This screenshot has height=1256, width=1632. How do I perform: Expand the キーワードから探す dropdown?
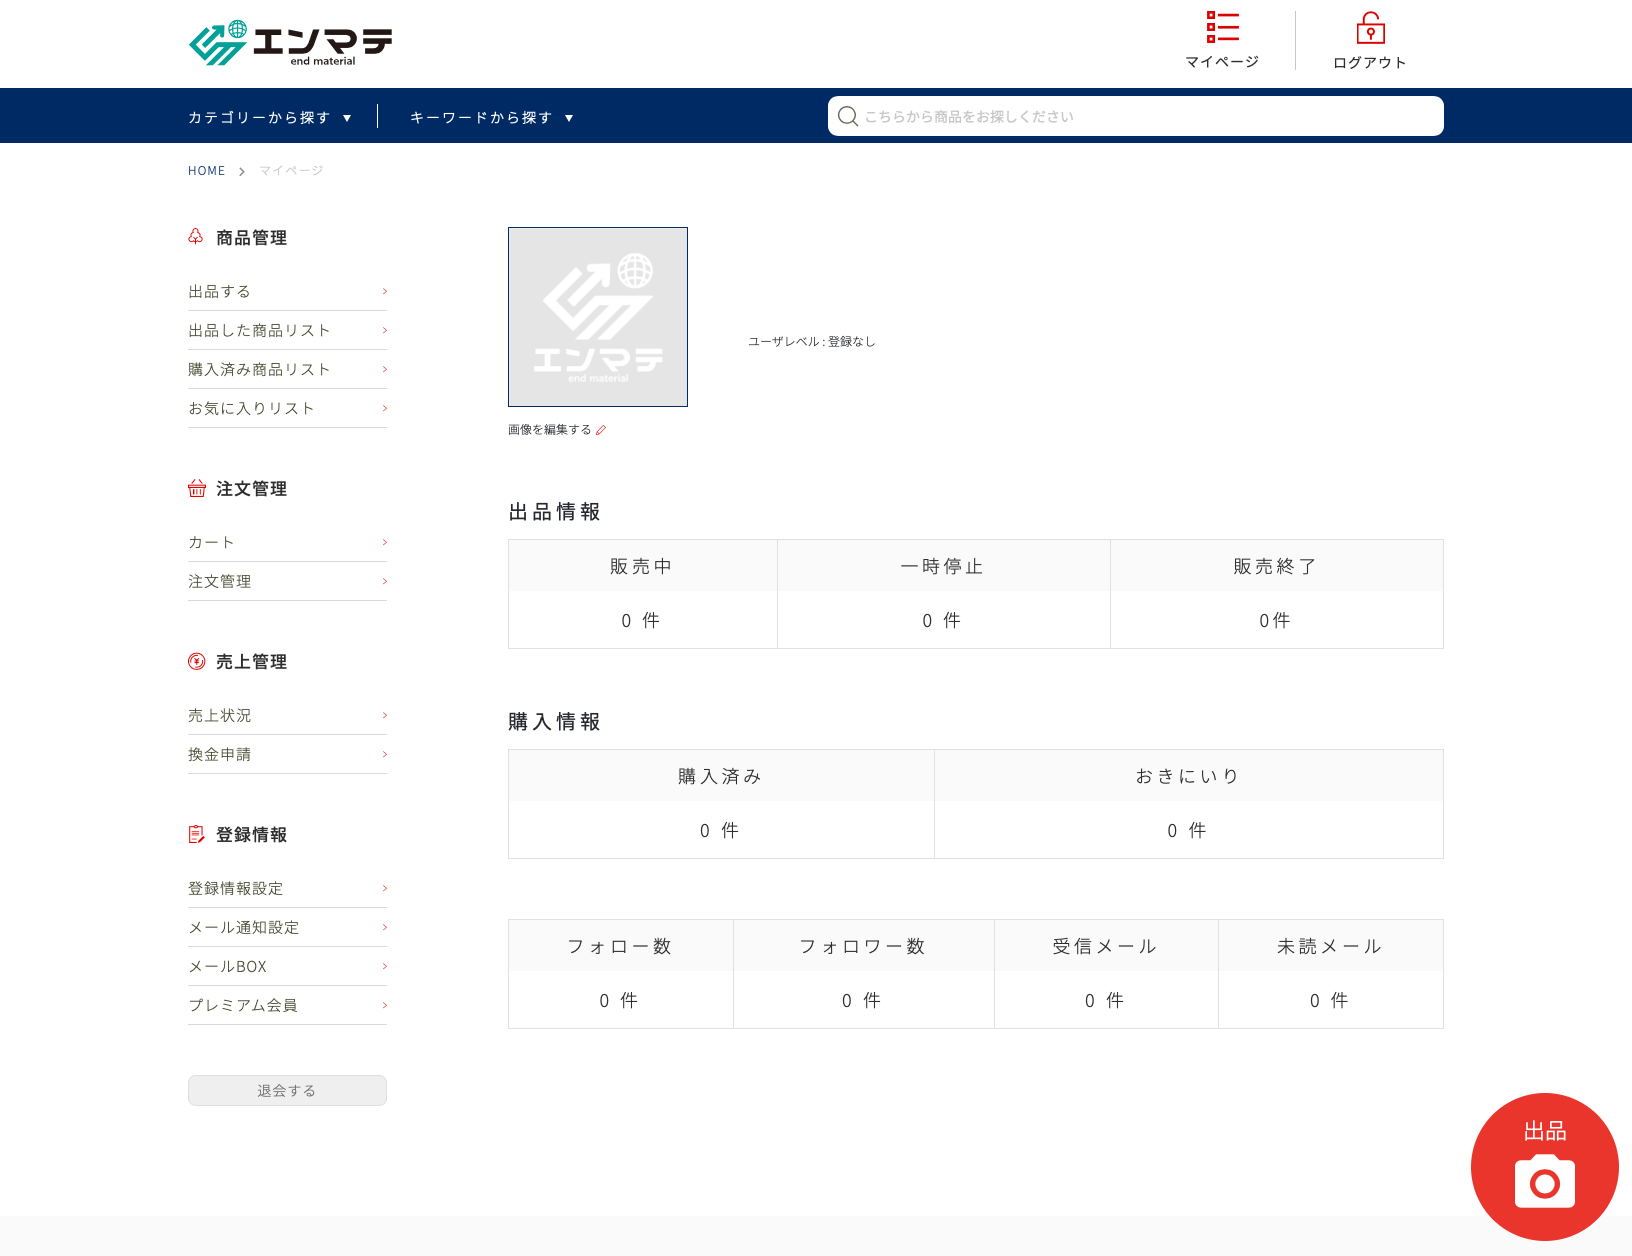click(491, 118)
